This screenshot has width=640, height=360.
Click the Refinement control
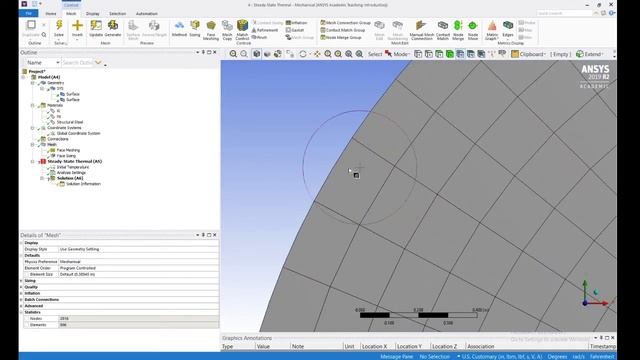[x=265, y=30]
